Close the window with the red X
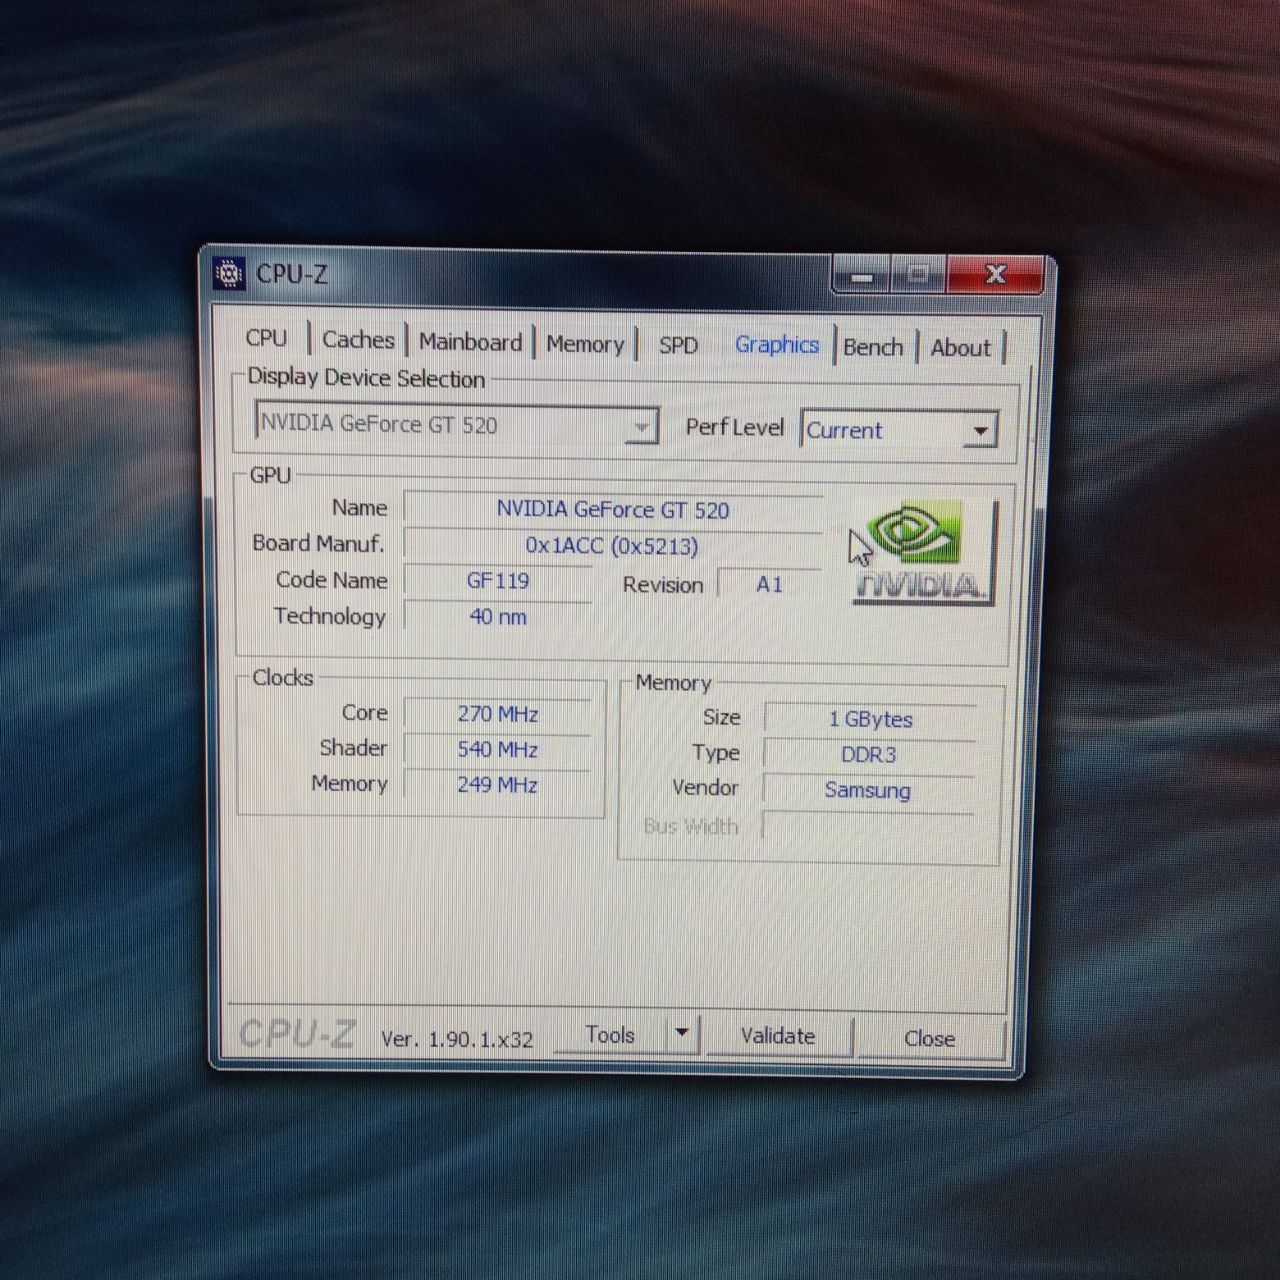This screenshot has height=1280, width=1280. click(995, 274)
